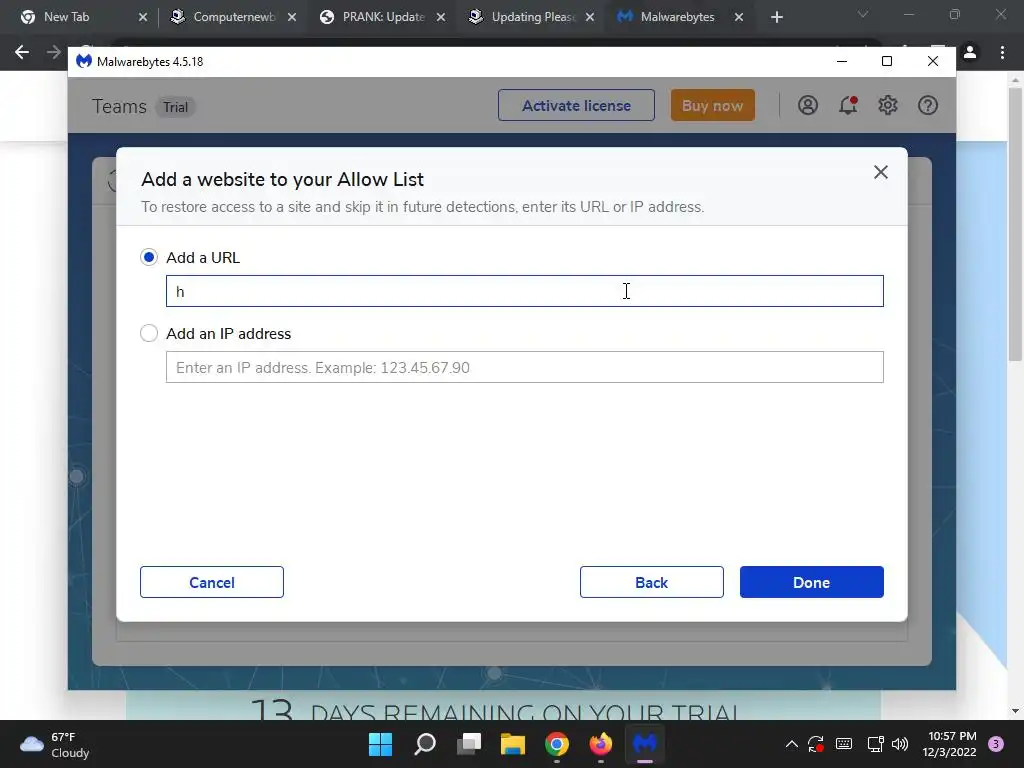1024x768 pixels.
Task: Switch to the Updating Please tab
Action: tap(533, 17)
